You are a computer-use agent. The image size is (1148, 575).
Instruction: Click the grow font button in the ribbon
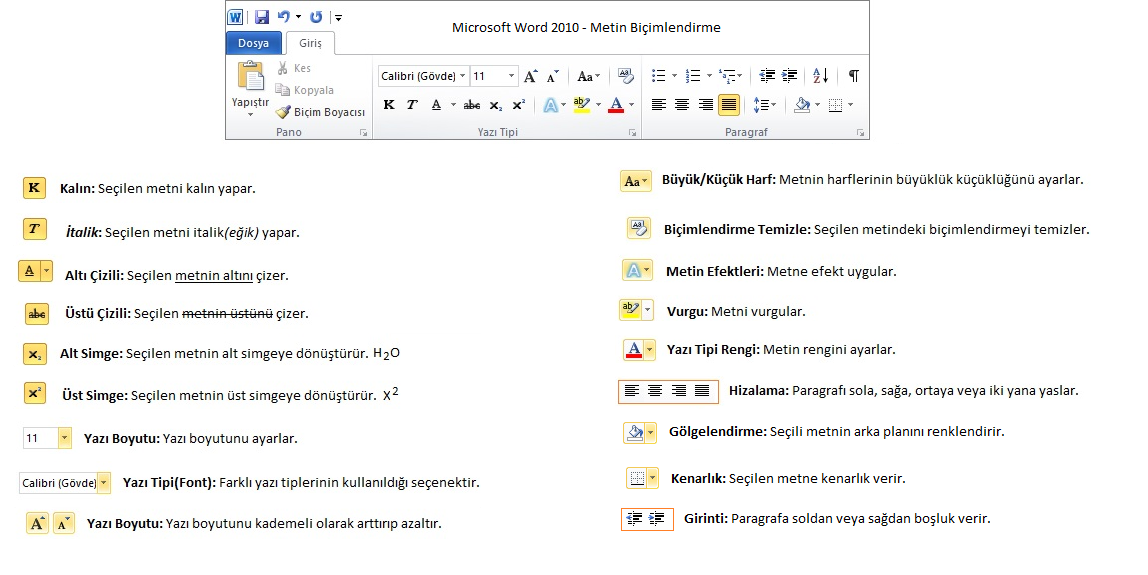coord(531,76)
